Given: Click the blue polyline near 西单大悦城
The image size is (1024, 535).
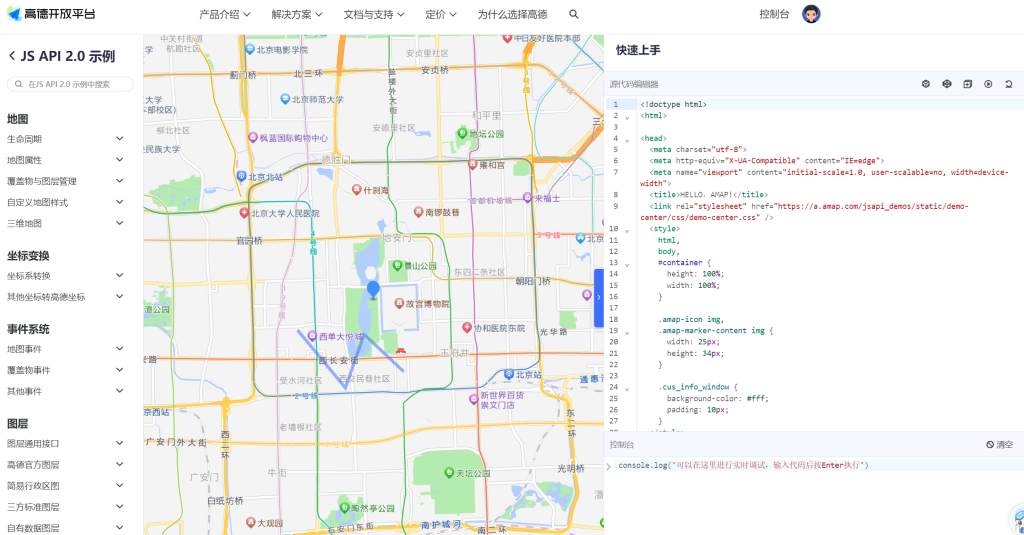Looking at the screenshot, I should tap(350, 361).
